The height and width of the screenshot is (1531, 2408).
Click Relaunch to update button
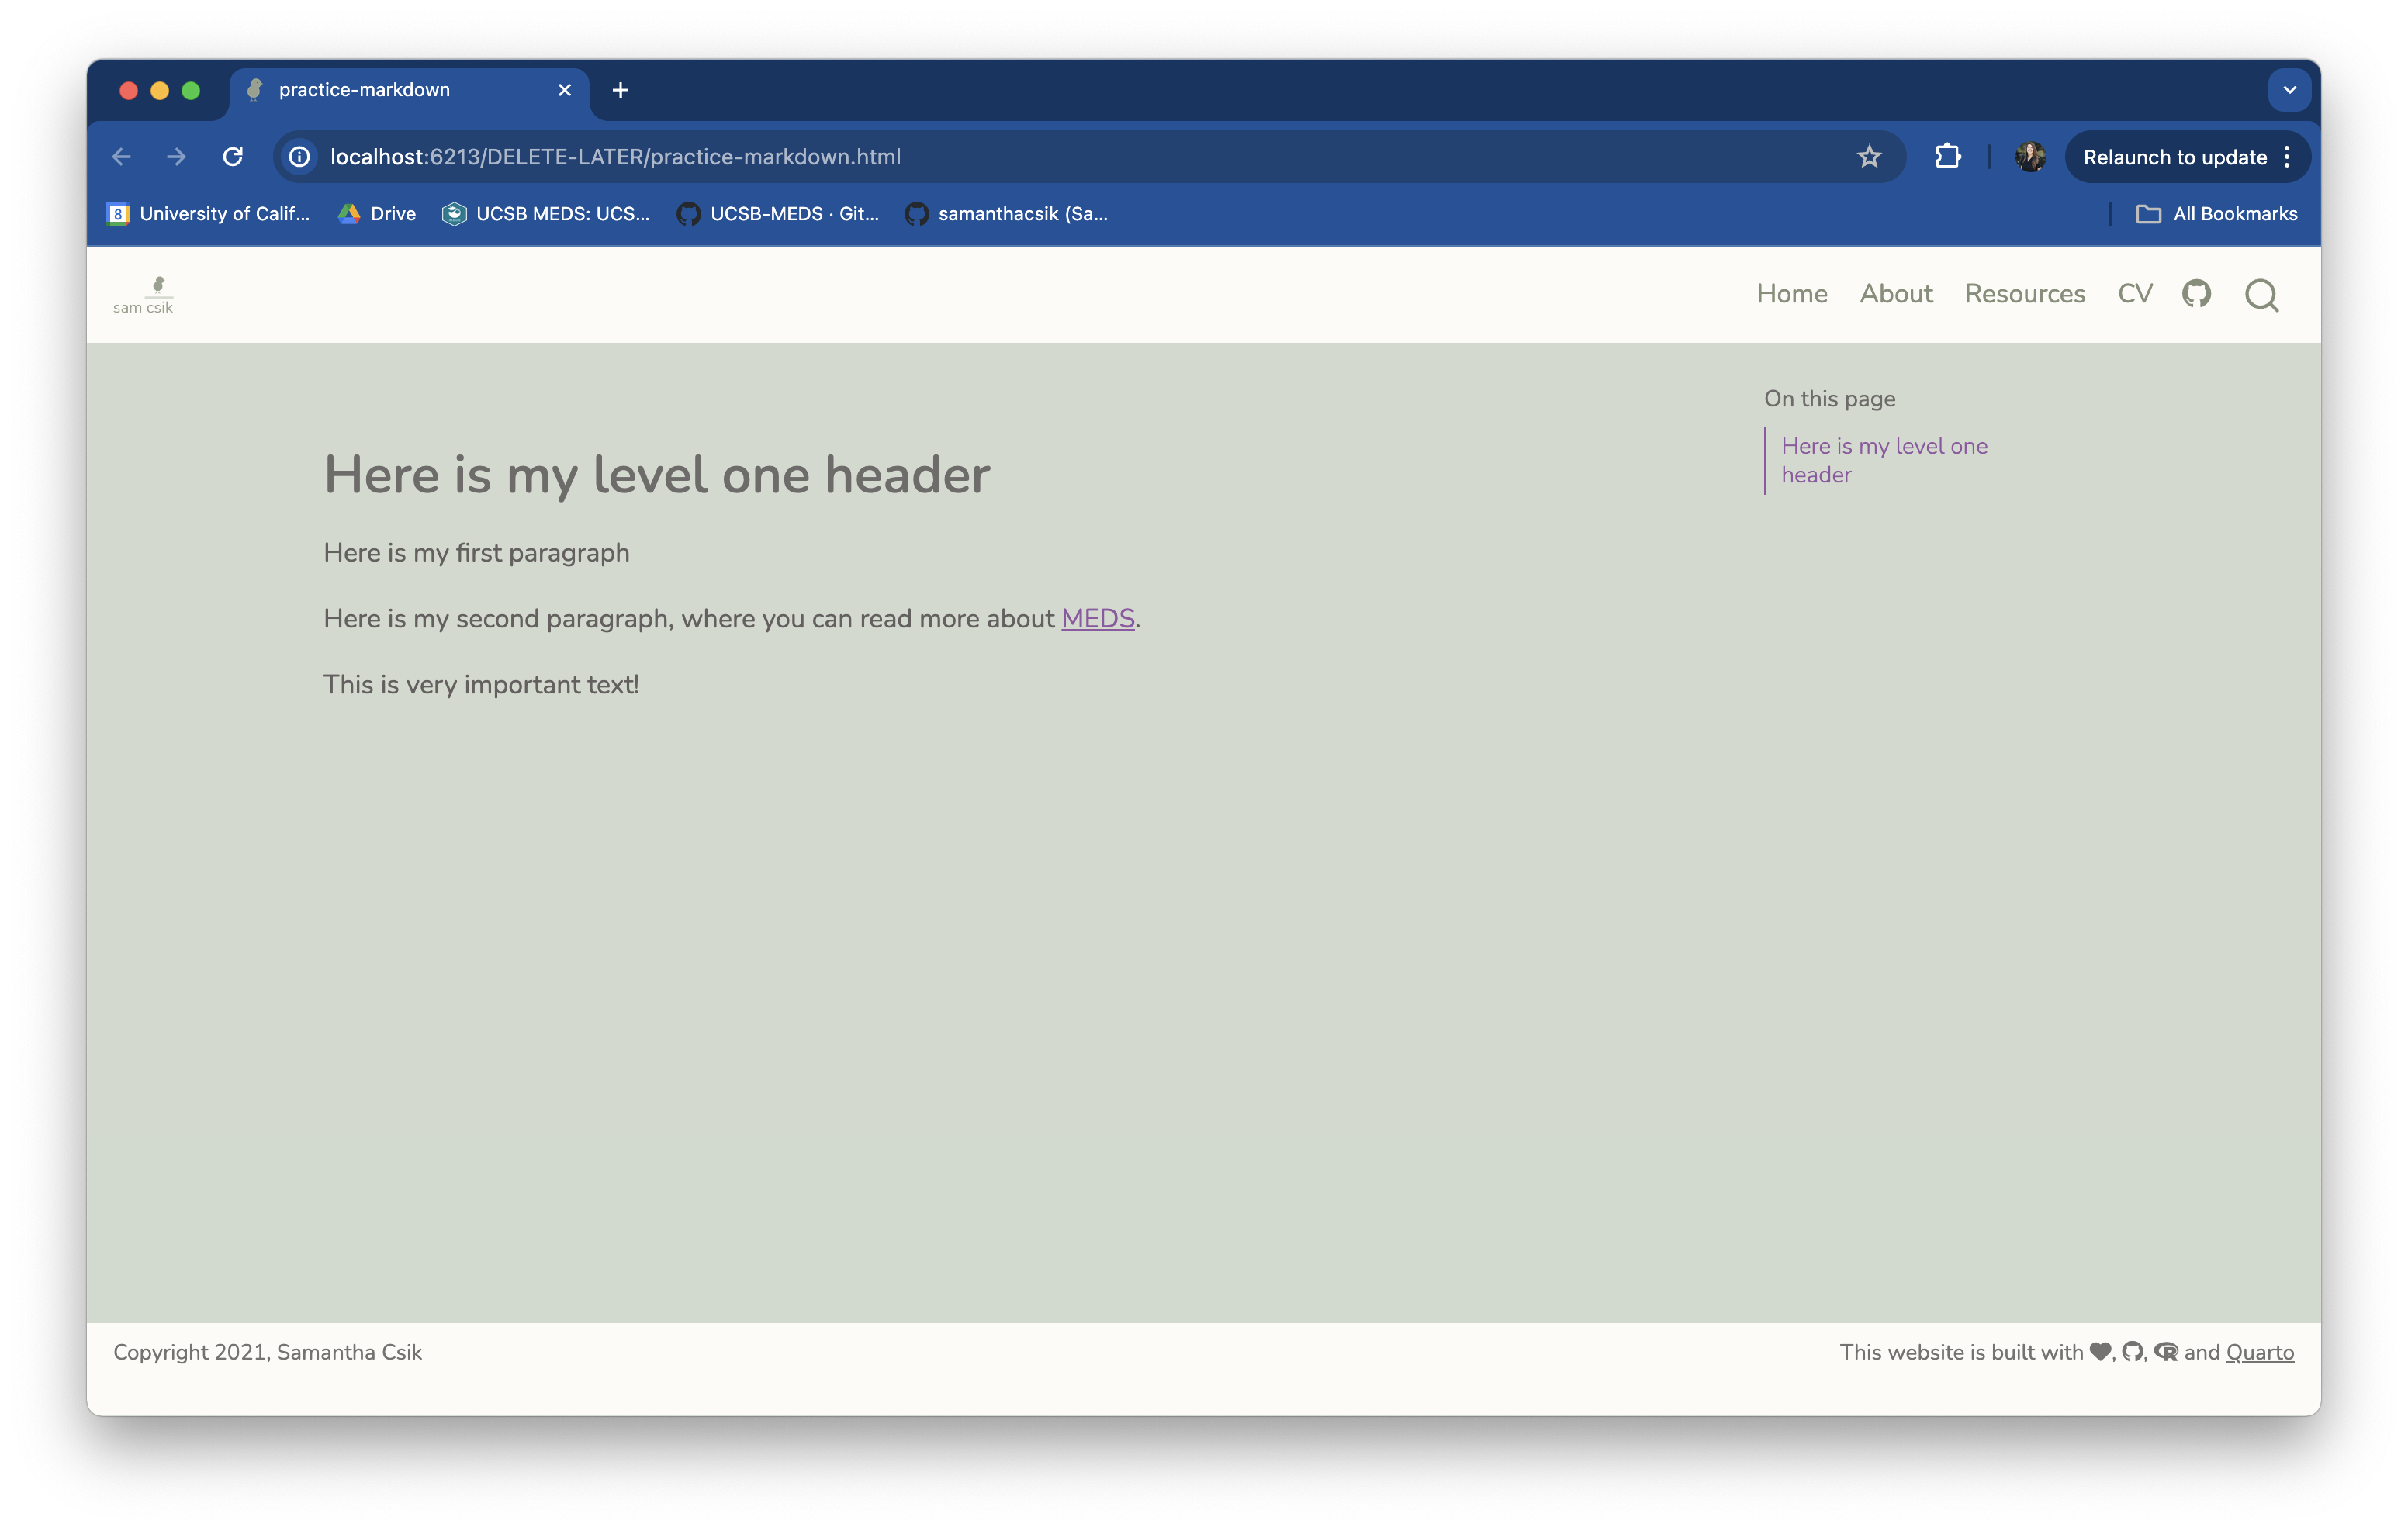point(2174,157)
